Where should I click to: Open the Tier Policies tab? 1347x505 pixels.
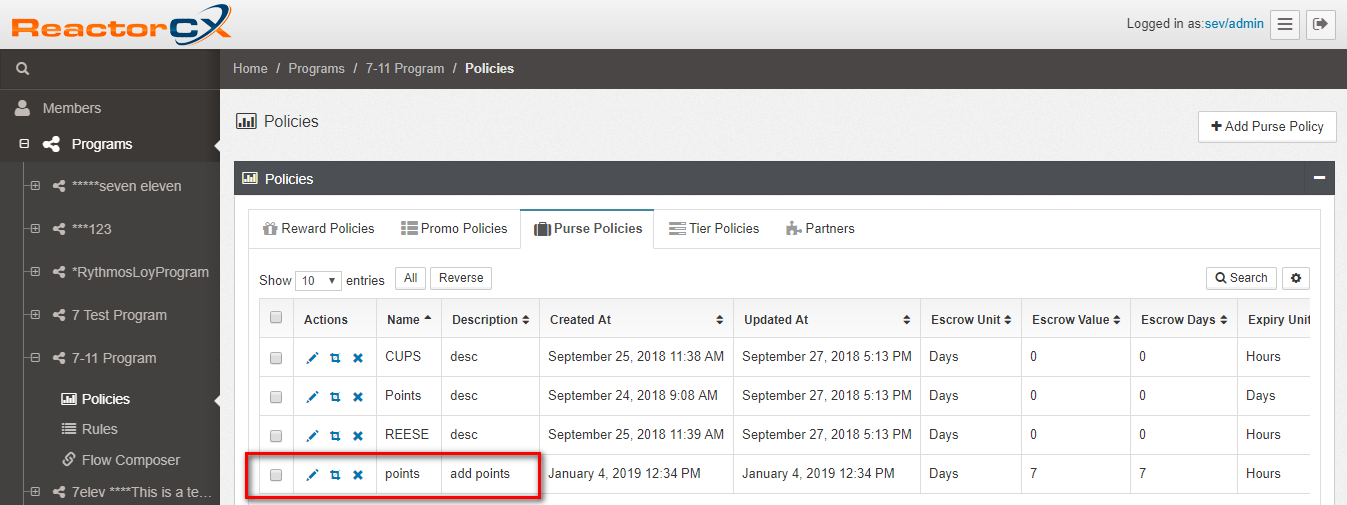point(714,228)
